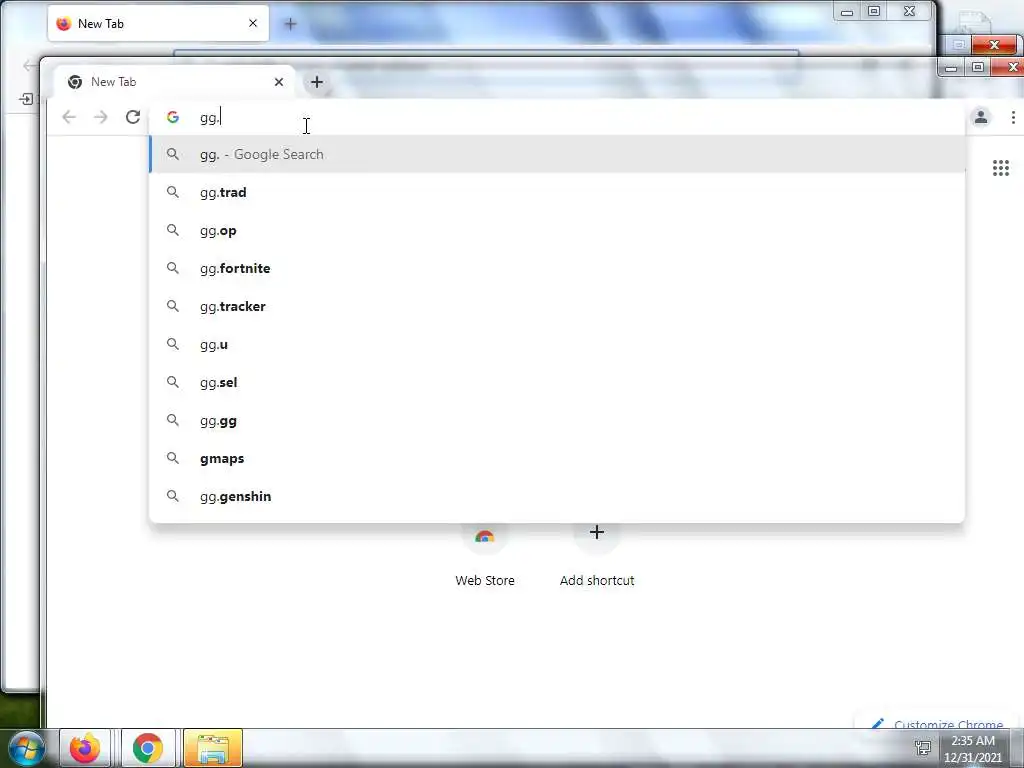Screen dimensions: 1024x768
Task: Close the Firefox window
Action: pyautogui.click(x=909, y=12)
